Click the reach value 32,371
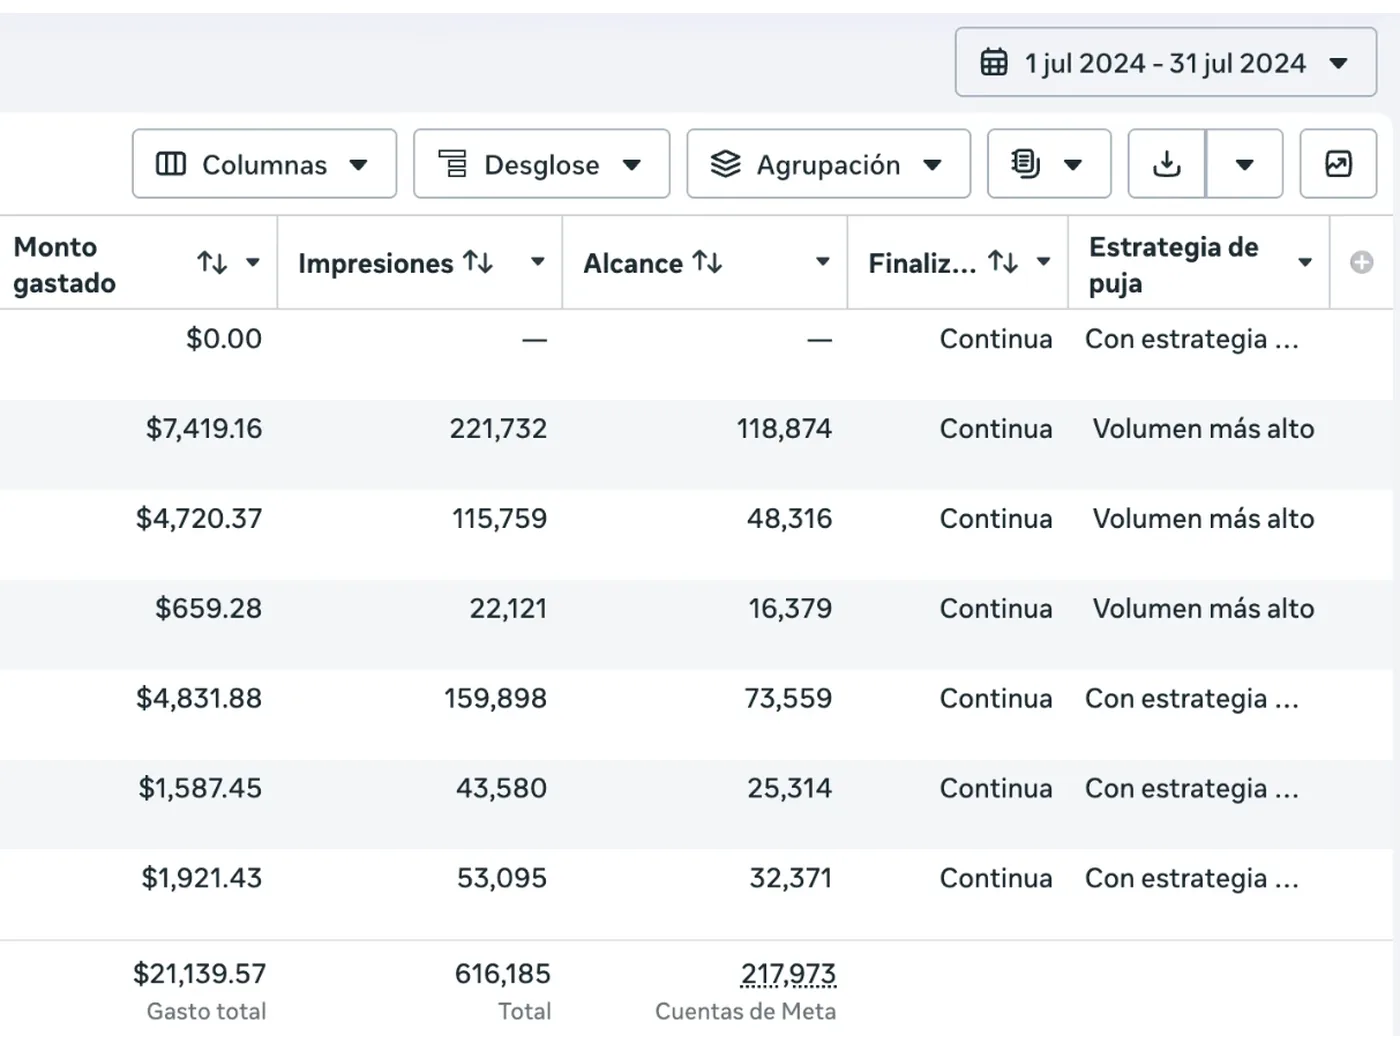Screen dimensions: 1400x1050 coord(790,879)
